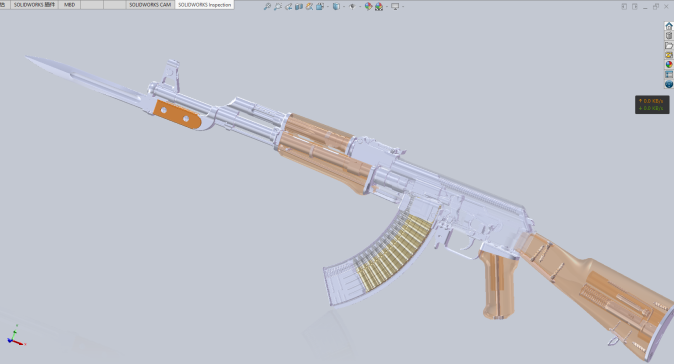
Task: Open the Appearances color ball task pane
Action: [669, 64]
